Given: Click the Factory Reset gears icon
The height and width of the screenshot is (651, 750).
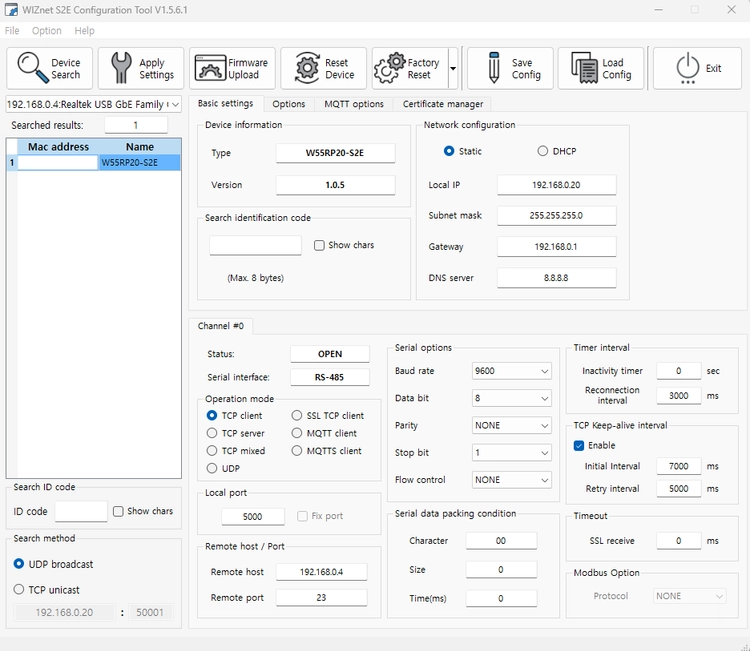Looking at the screenshot, I should 390,68.
